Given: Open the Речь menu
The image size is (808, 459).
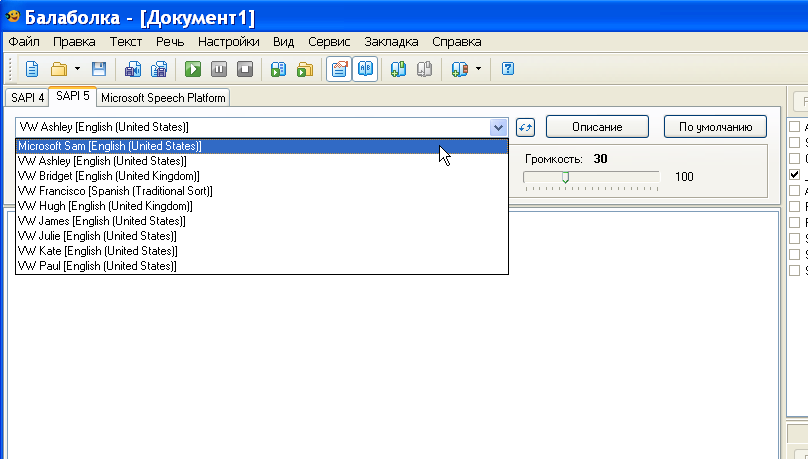Looking at the screenshot, I should [170, 42].
